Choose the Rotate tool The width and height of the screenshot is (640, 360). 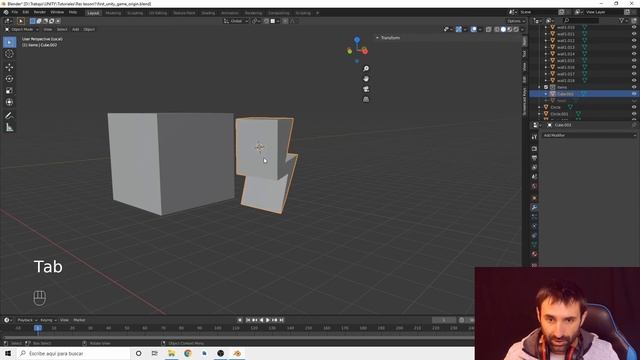click(x=9, y=79)
